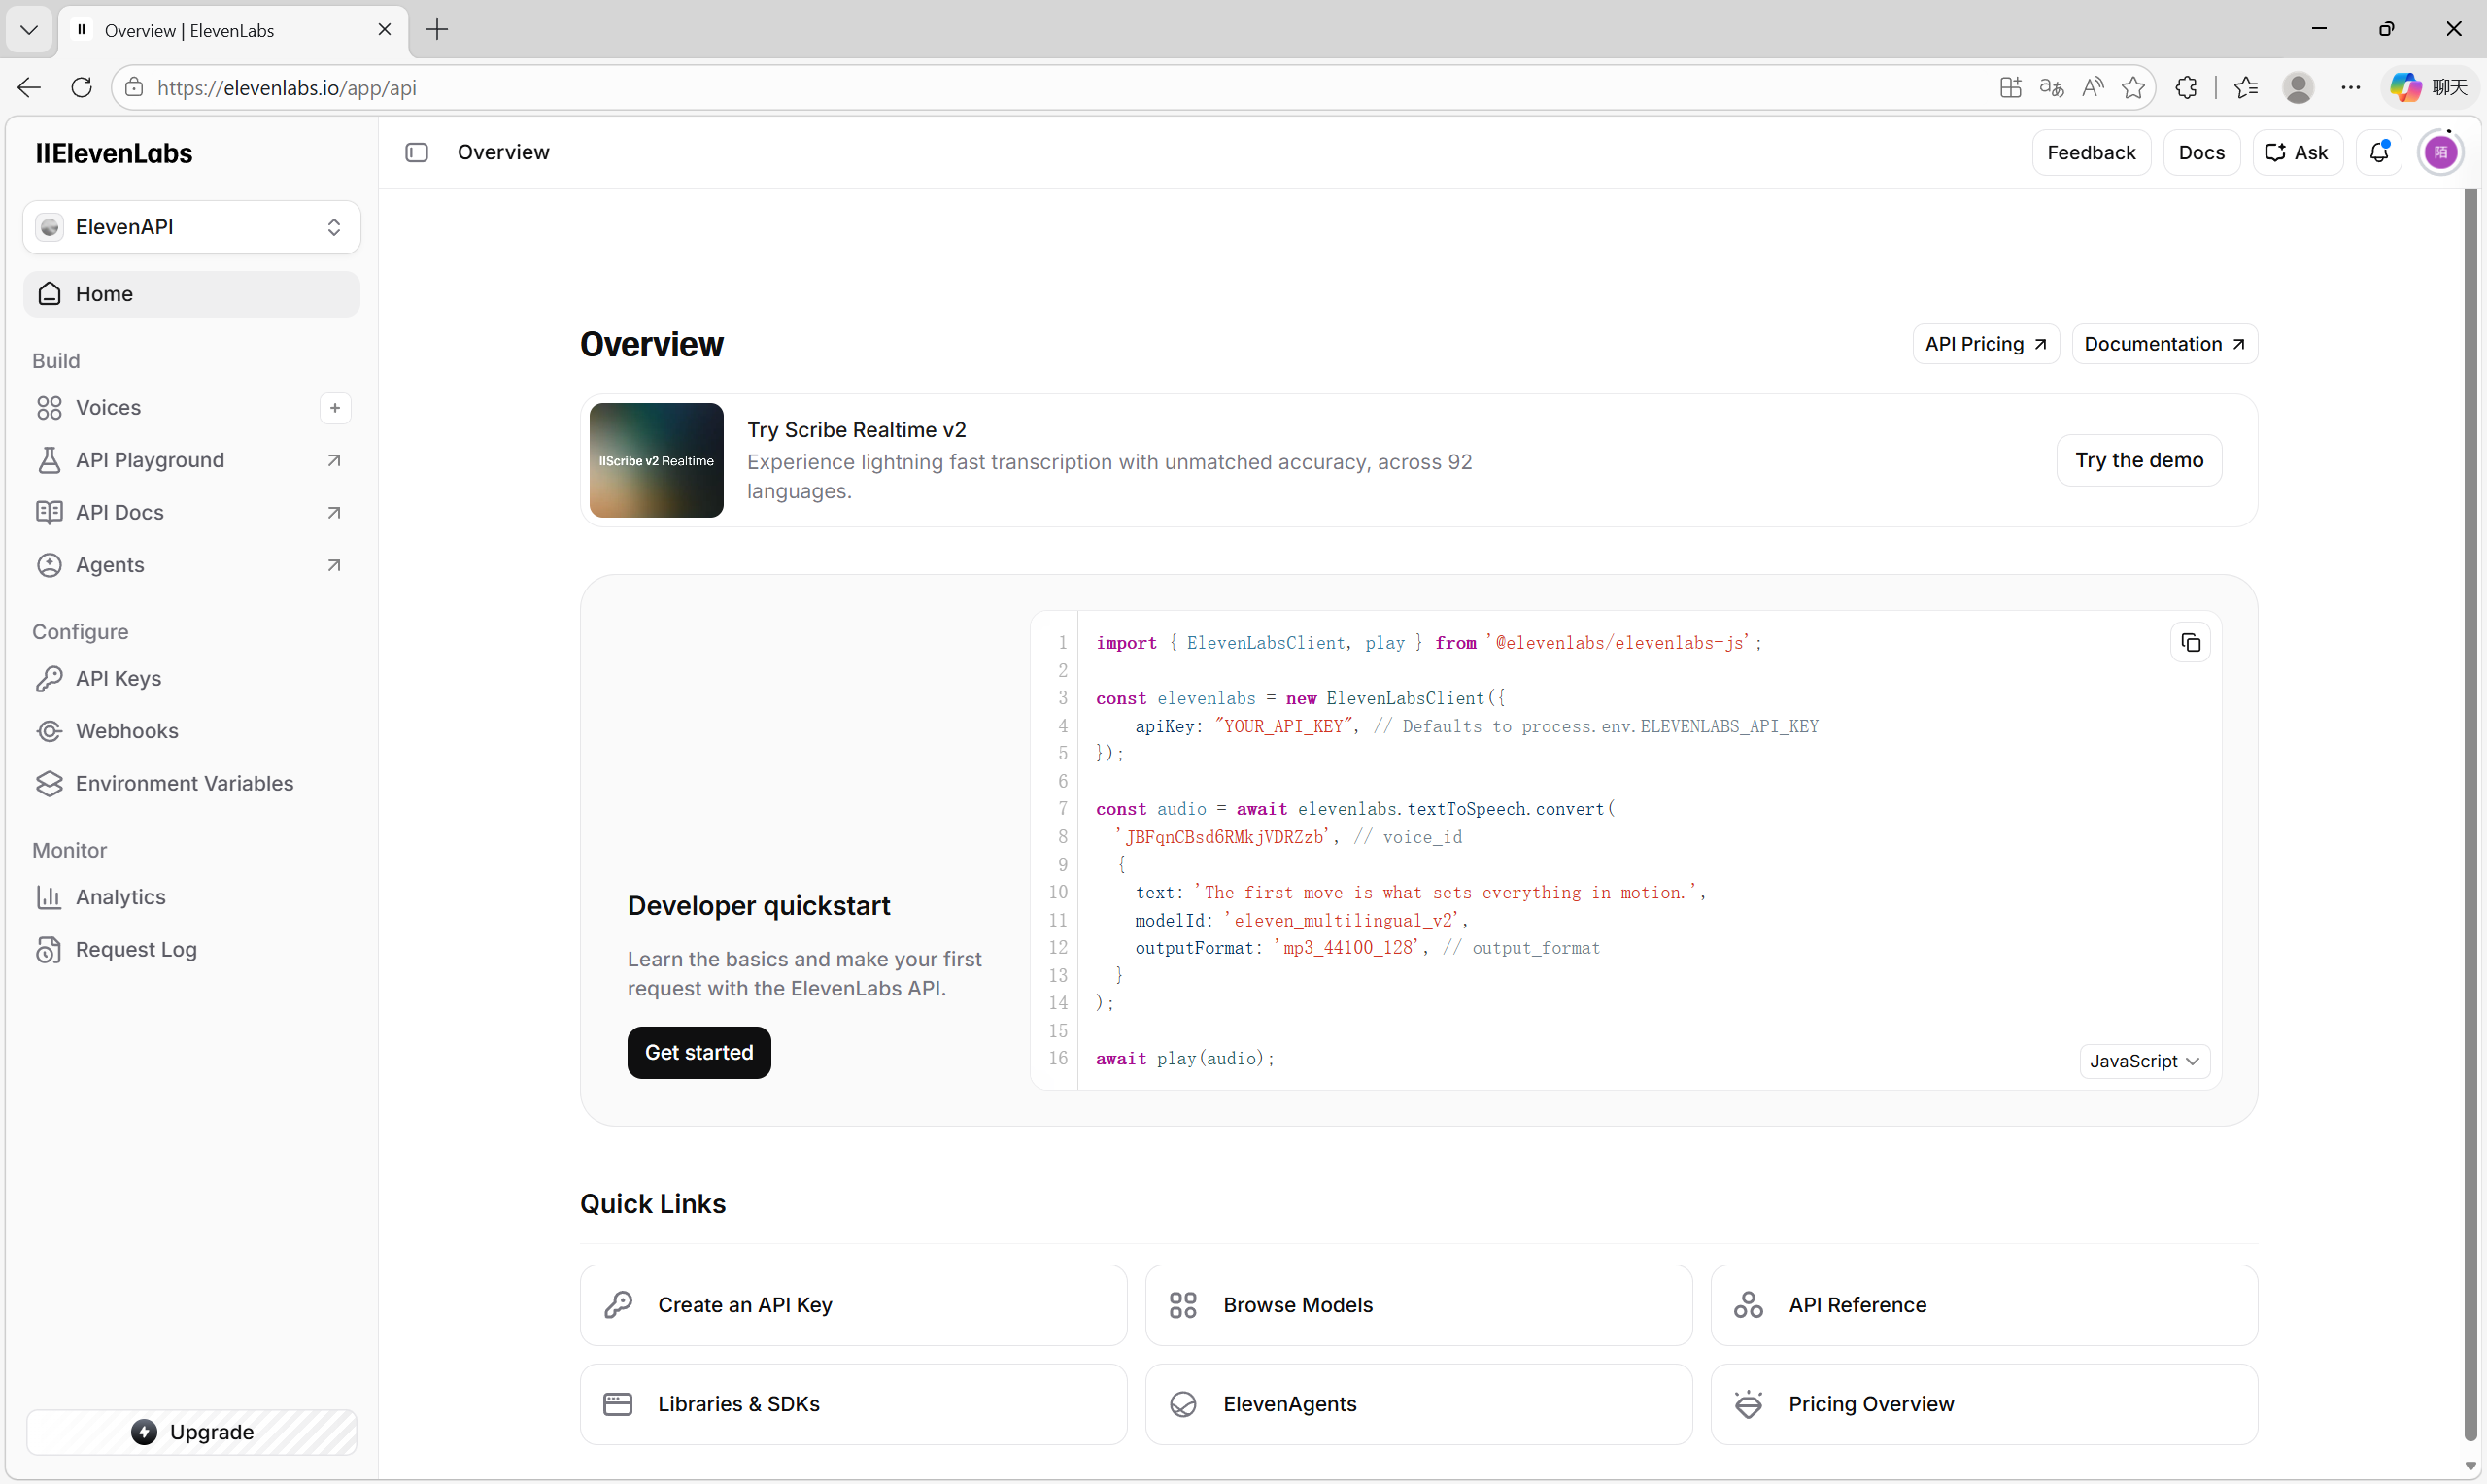Image resolution: width=2487 pixels, height=1484 pixels.
Task: Open Environment Variables page
Action: [191, 784]
